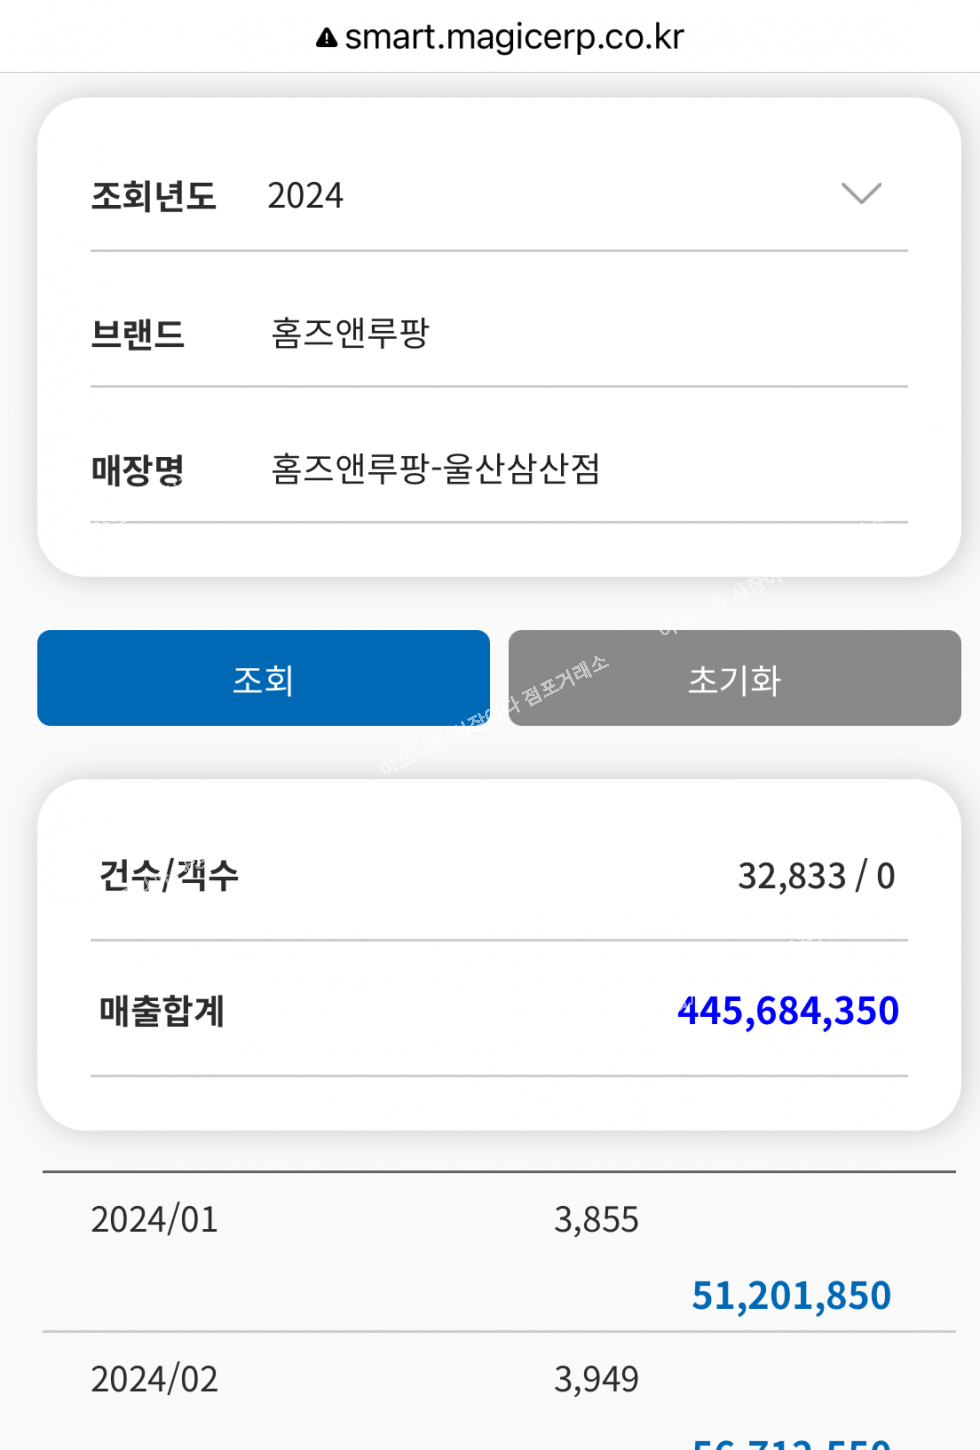Screen dimensions: 980x1450
Task: Expand the 조회년도 dropdown chevron
Action: pyautogui.click(x=861, y=193)
